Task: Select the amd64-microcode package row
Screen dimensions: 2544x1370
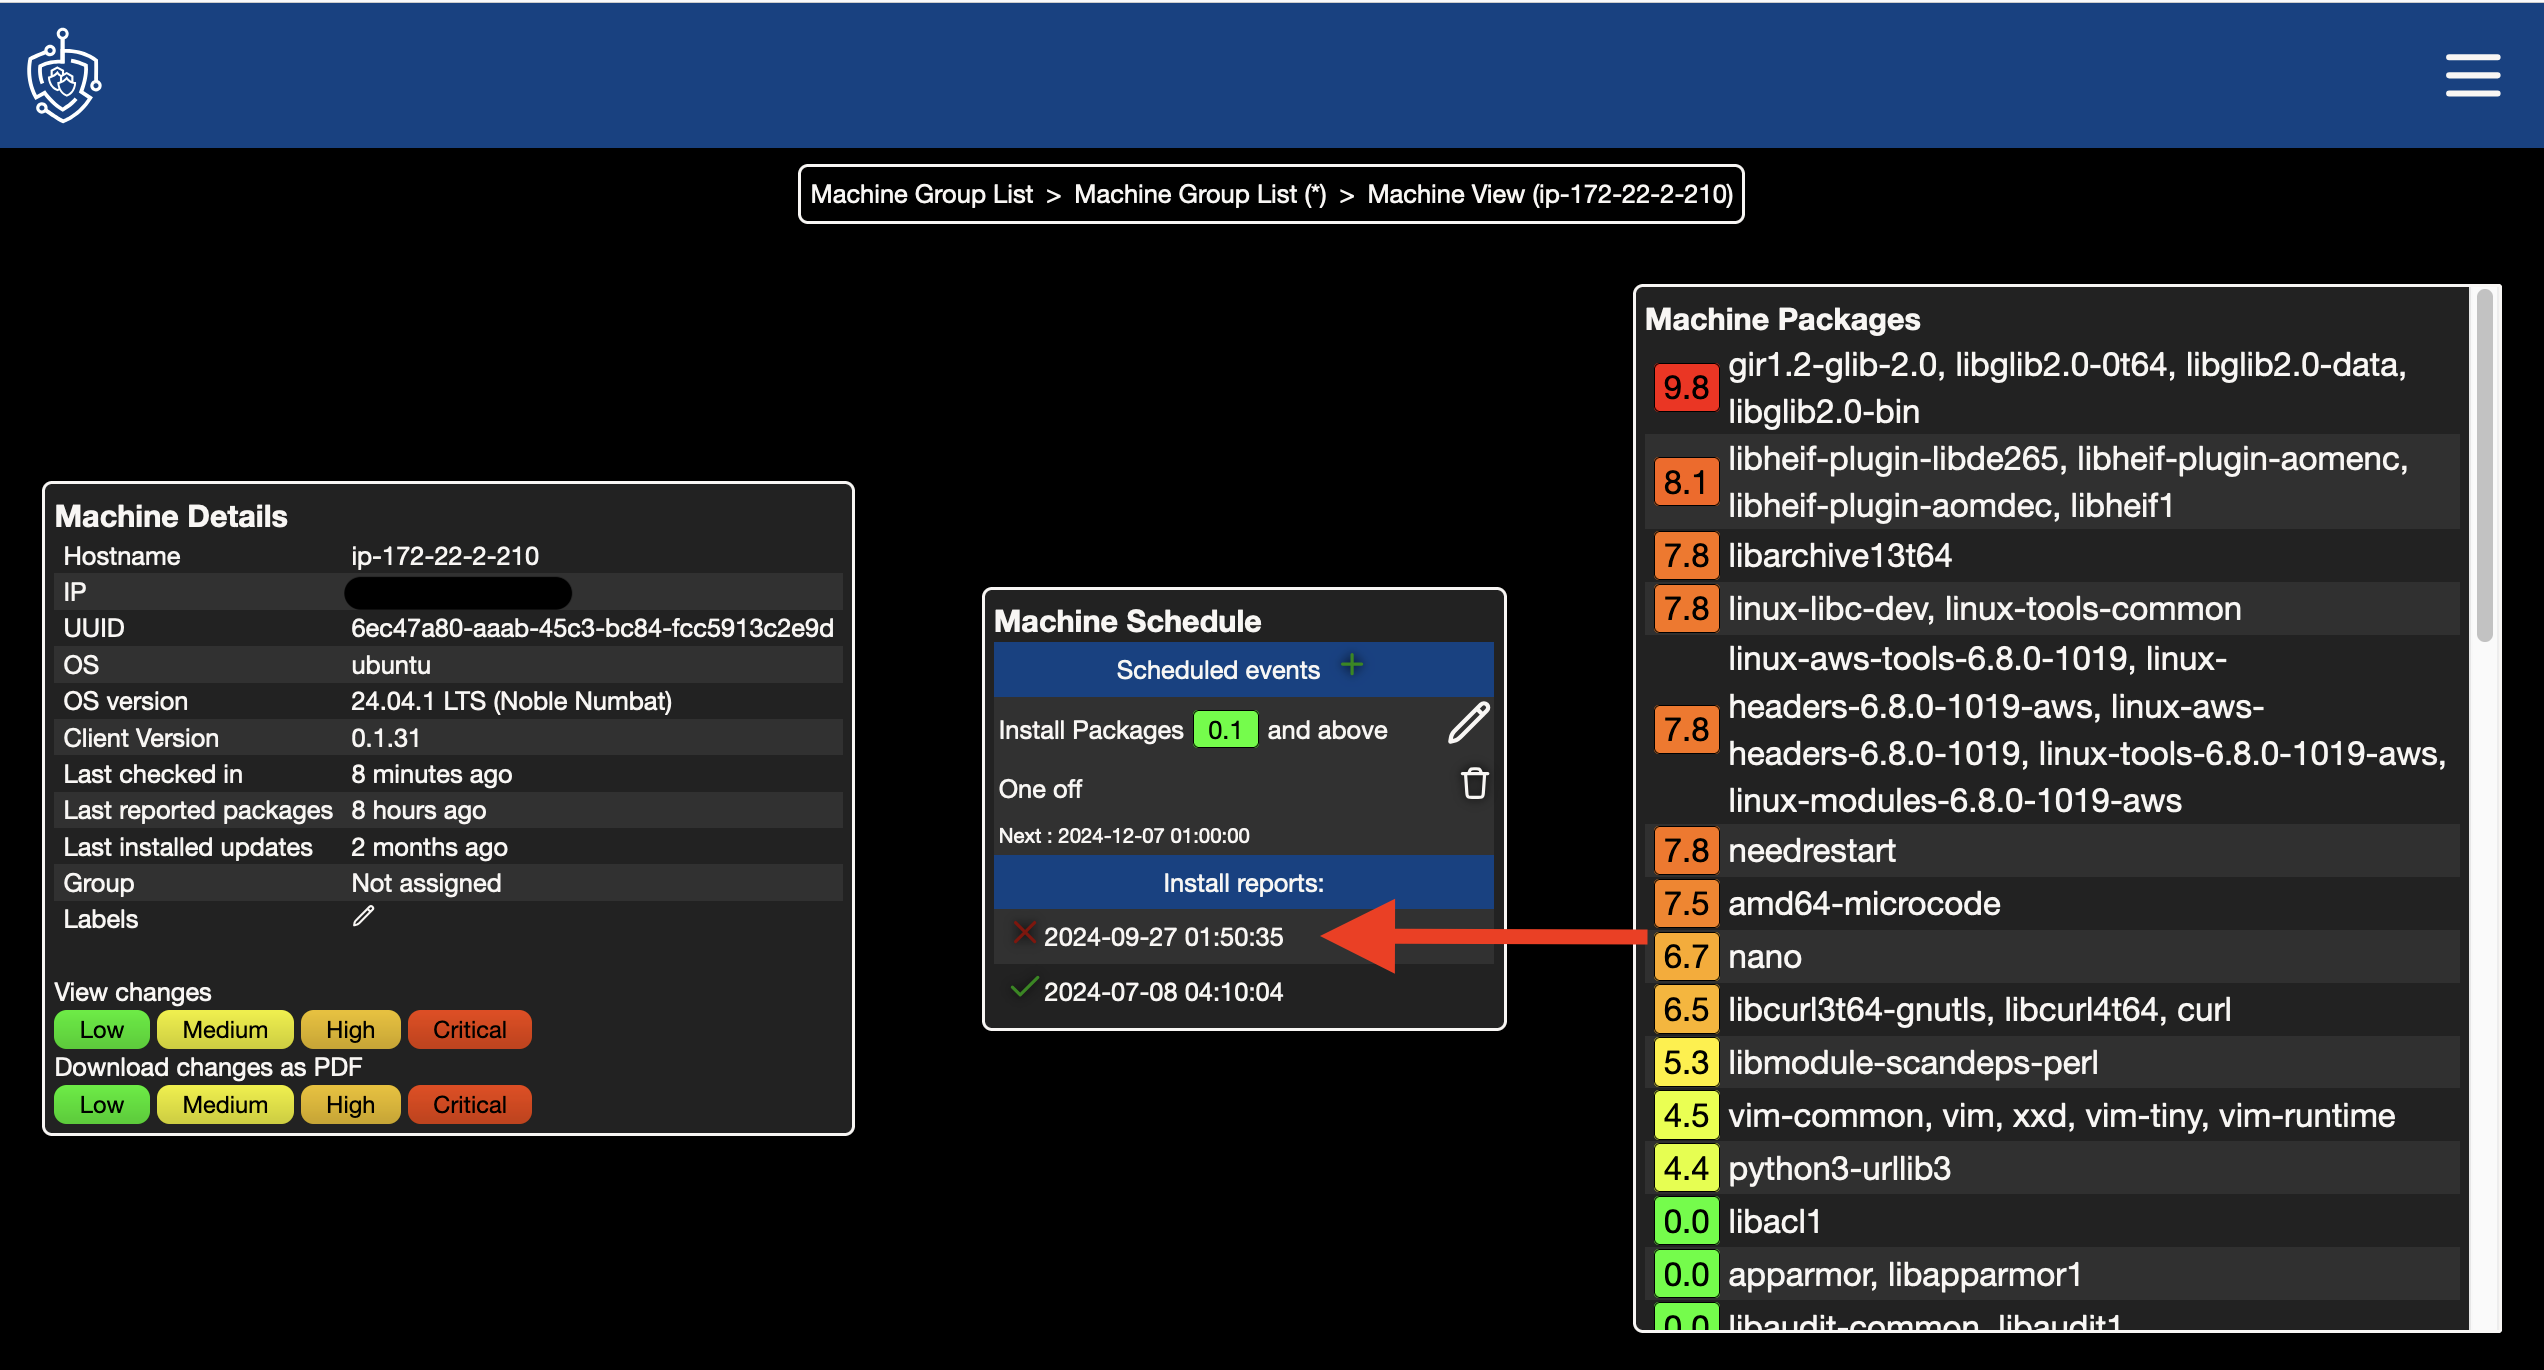Action: 2052,903
